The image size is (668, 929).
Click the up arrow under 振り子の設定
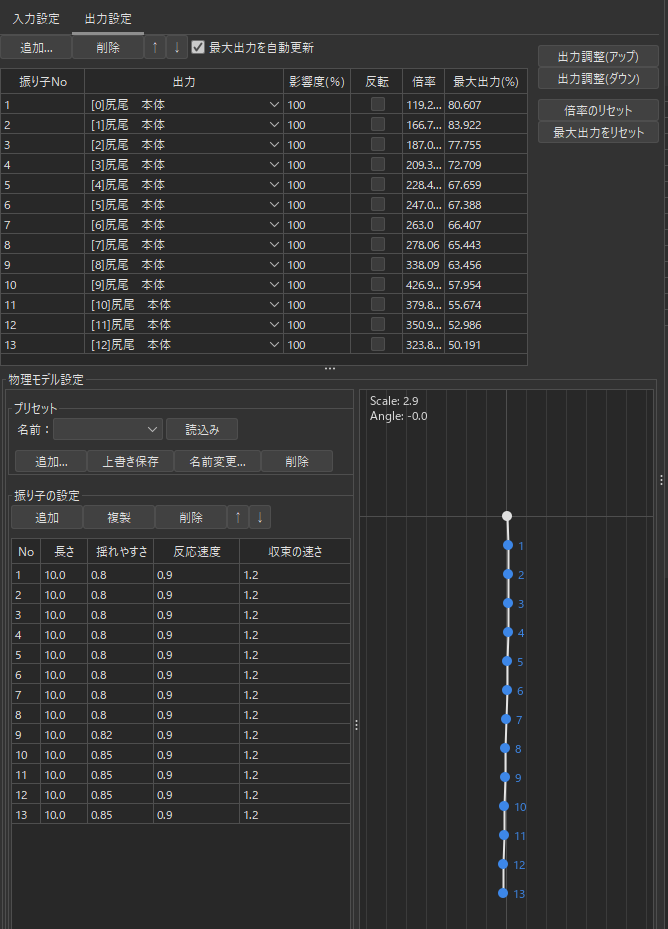(238, 517)
